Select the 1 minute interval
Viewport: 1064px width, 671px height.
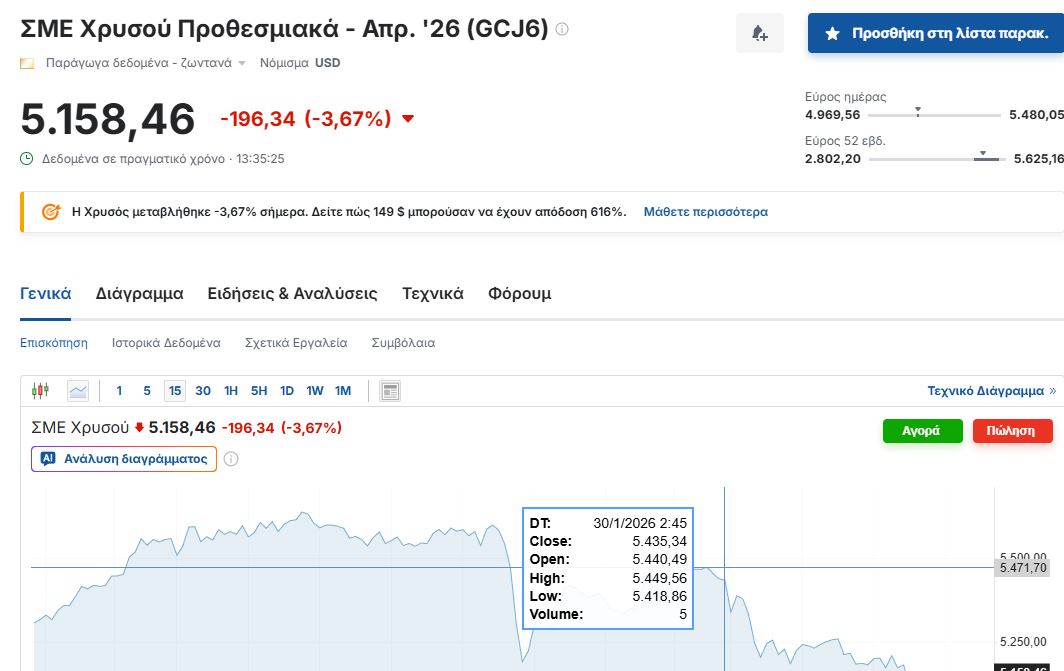coord(119,391)
